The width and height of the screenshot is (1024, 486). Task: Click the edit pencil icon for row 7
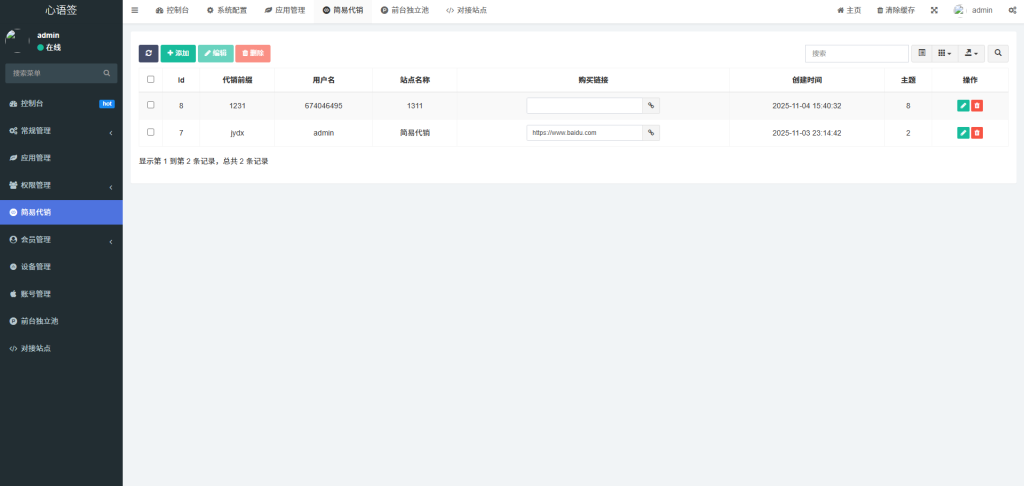(x=963, y=133)
